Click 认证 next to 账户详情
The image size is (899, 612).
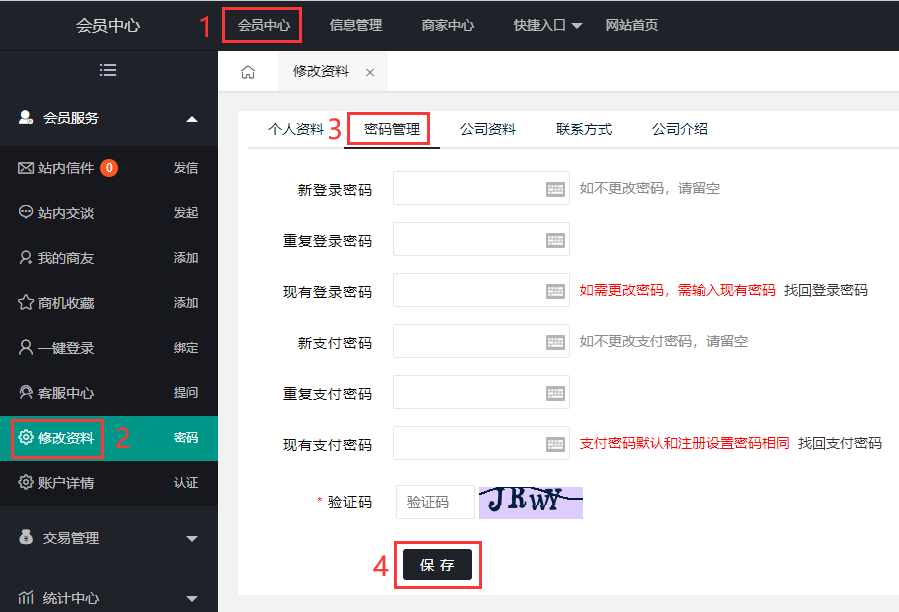tap(186, 483)
